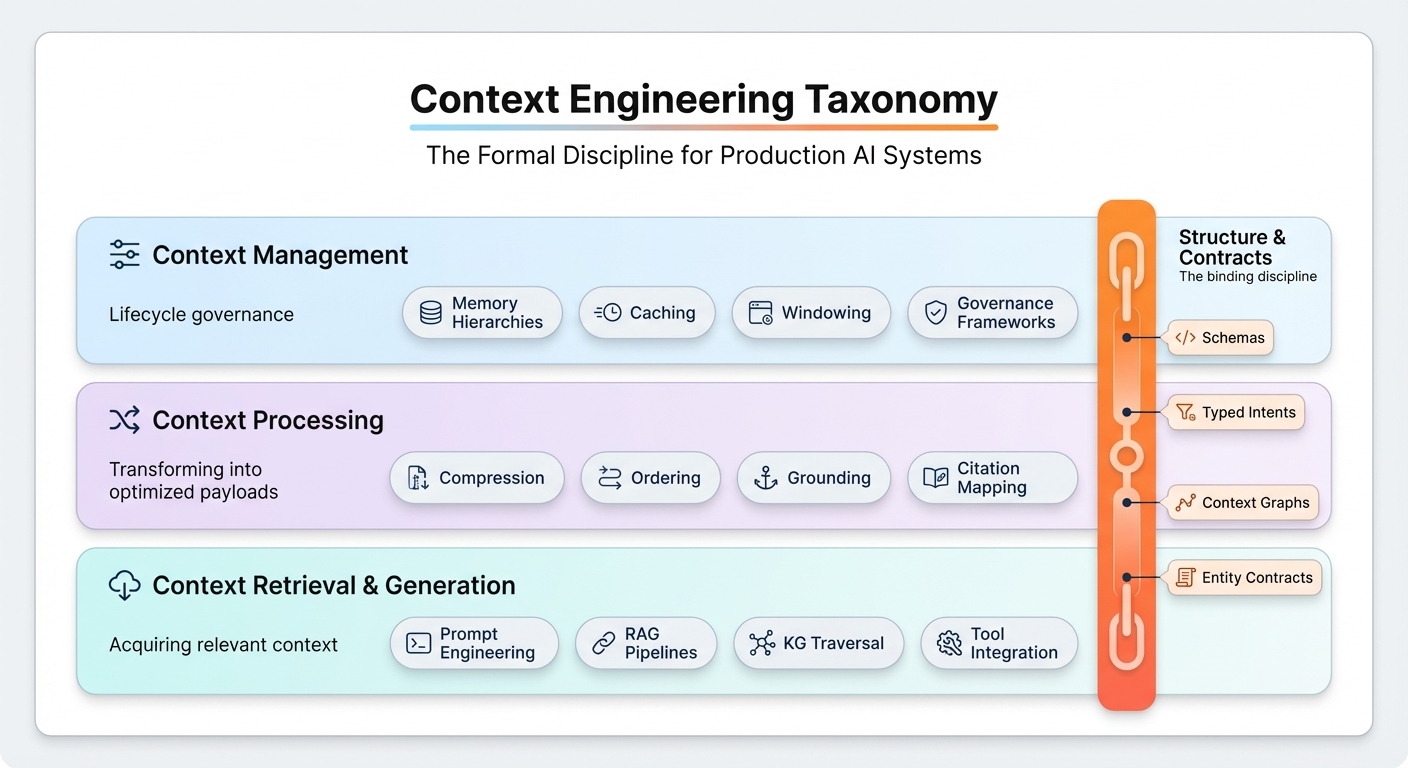
Task: Click the anchor icon in Grounding
Action: (765, 478)
